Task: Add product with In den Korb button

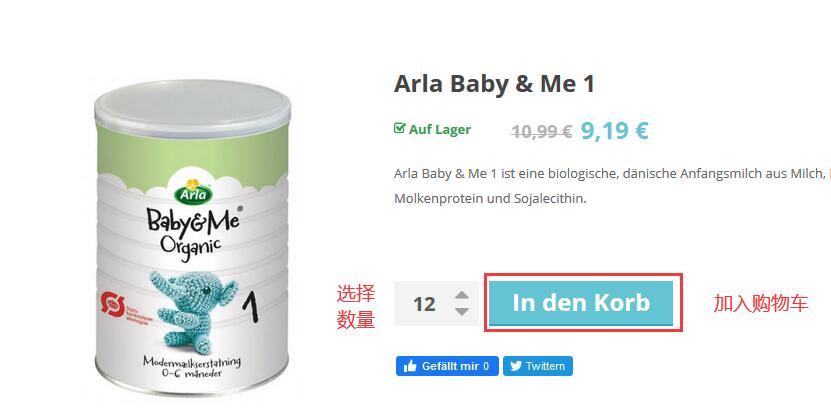Action: [581, 303]
